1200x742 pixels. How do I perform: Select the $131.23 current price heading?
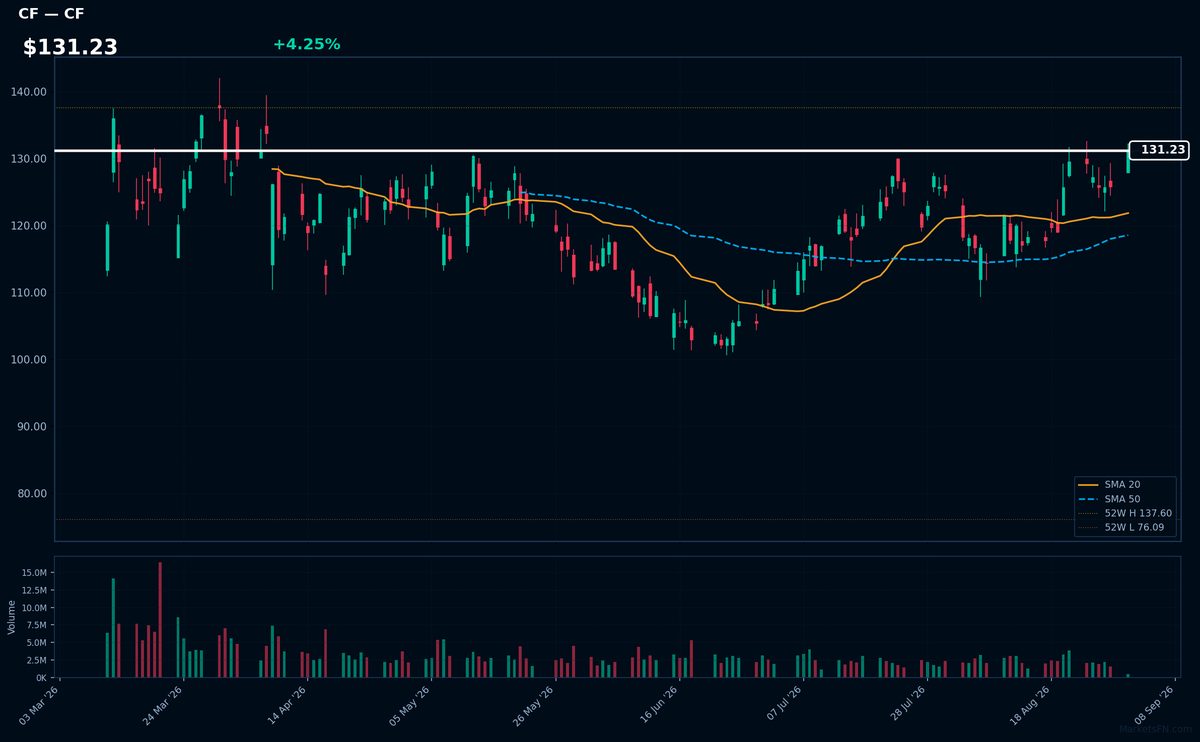click(70, 47)
